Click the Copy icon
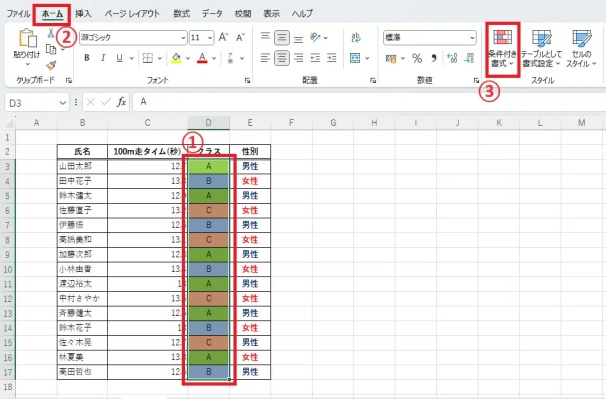This screenshot has width=606, height=399. click(x=51, y=49)
